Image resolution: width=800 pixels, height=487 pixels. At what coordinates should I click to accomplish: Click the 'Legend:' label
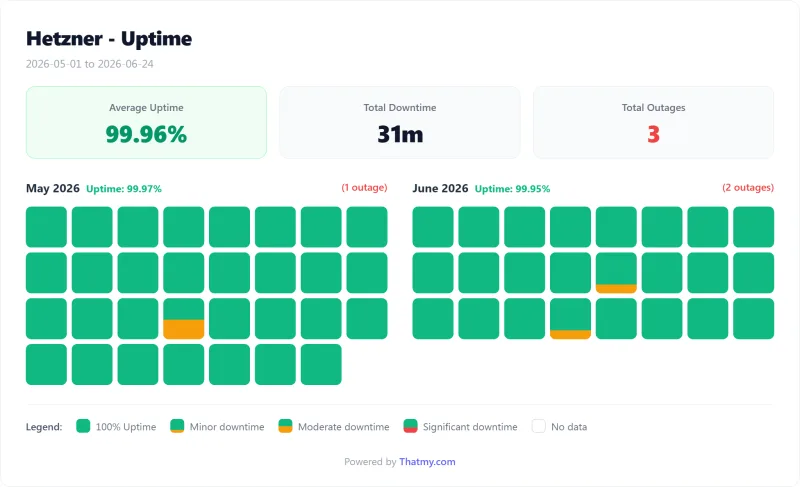44,427
